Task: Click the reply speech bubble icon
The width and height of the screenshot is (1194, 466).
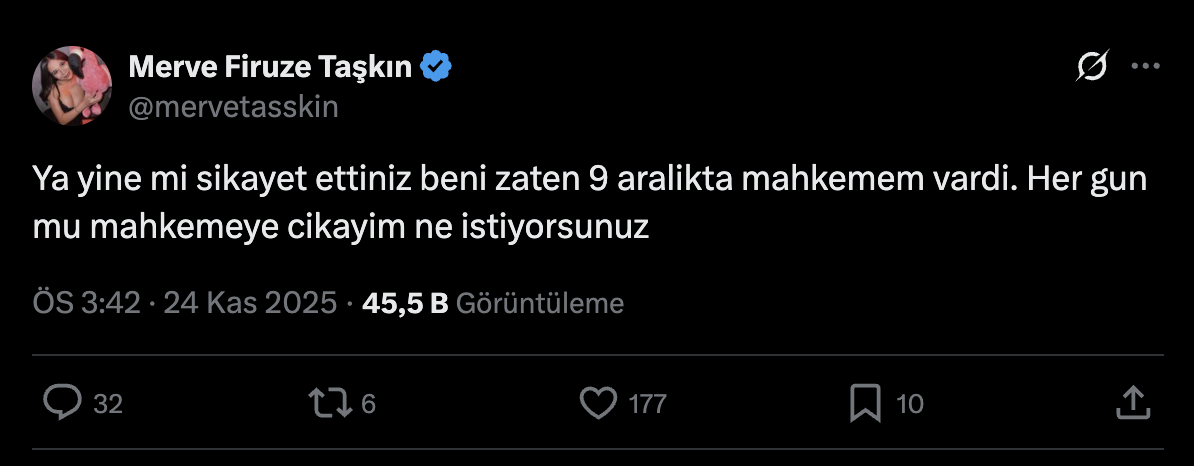Action: pyautogui.click(x=63, y=403)
